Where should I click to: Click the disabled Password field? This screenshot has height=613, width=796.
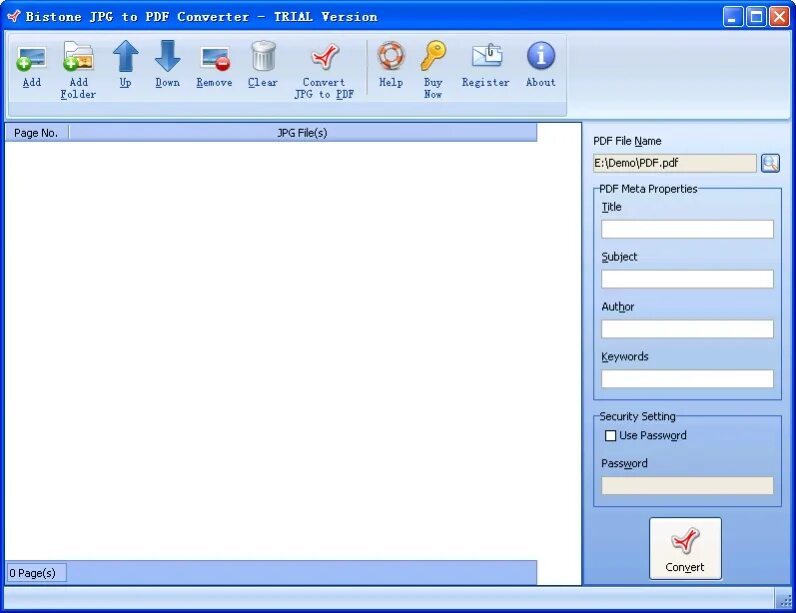click(x=687, y=486)
